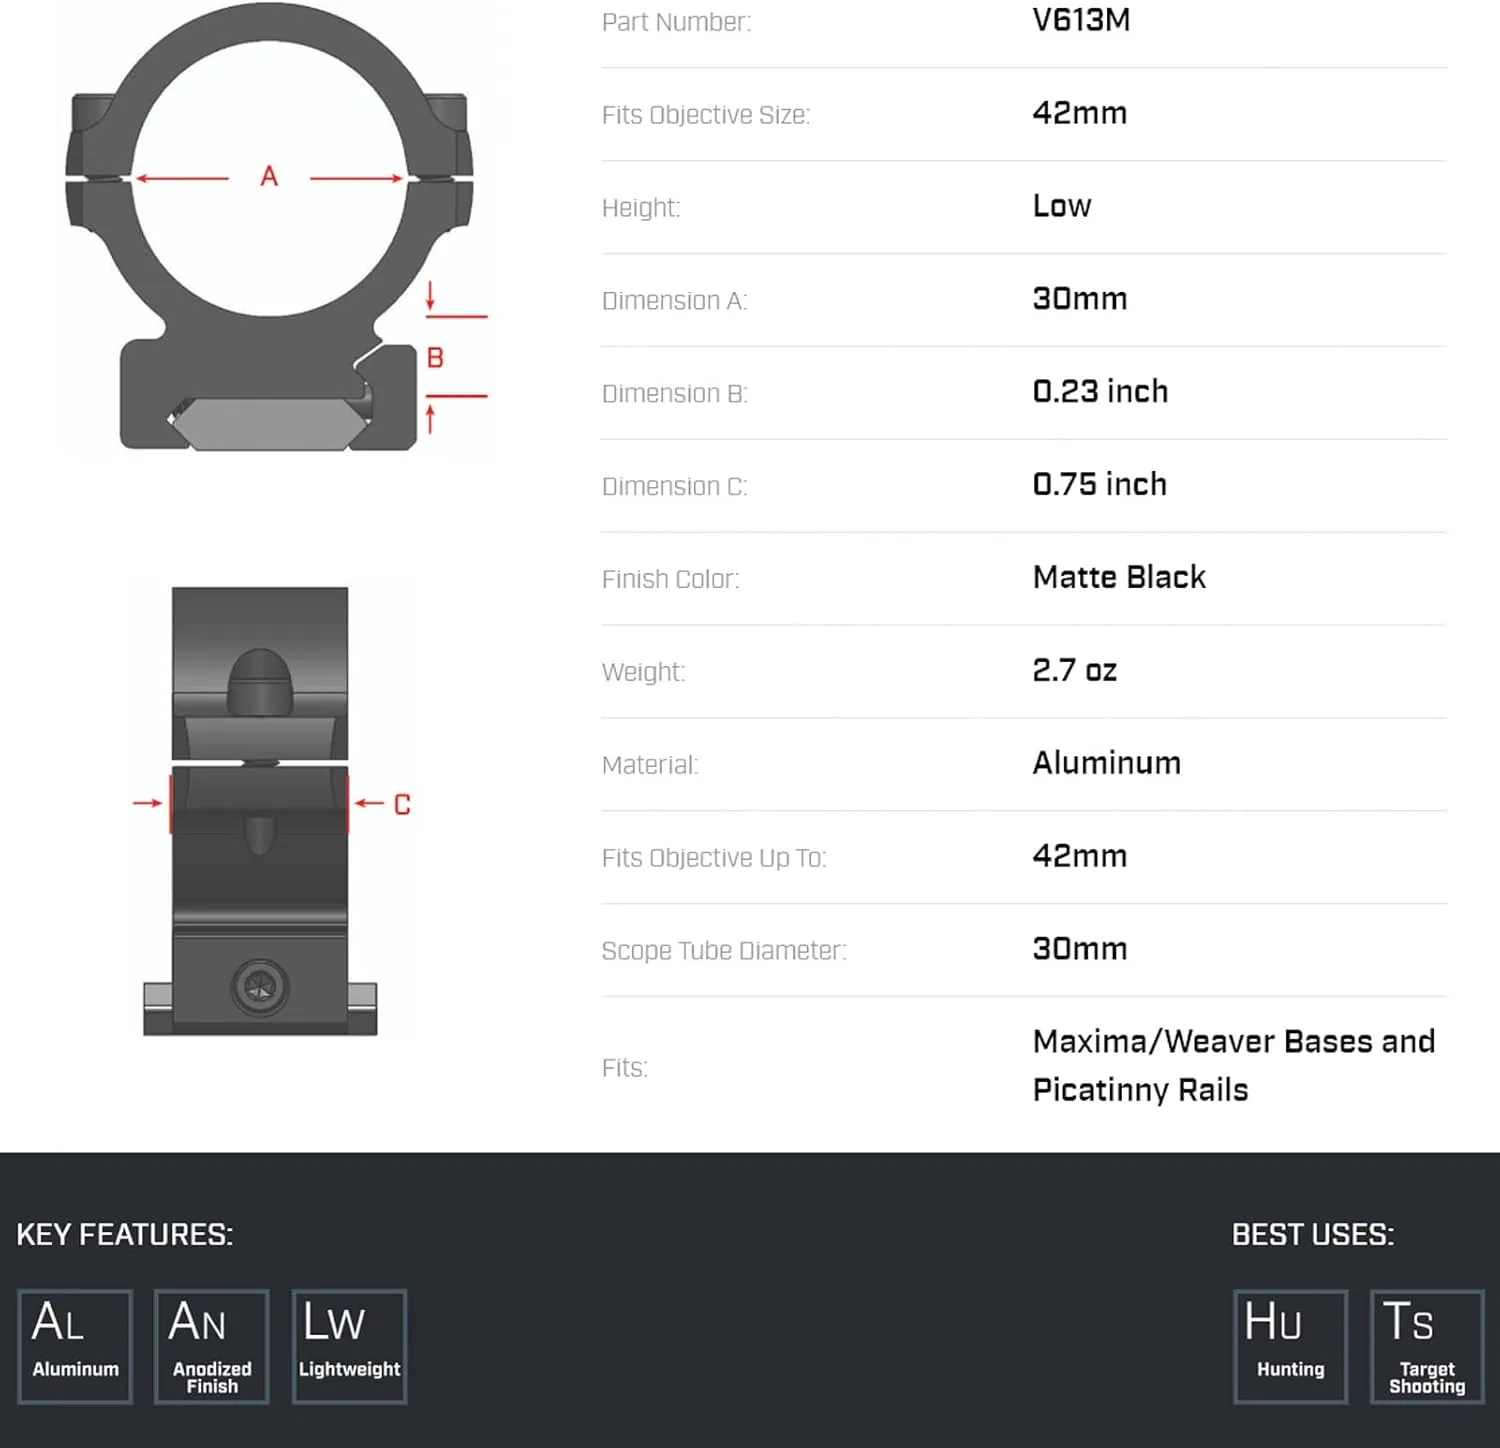This screenshot has height=1448, width=1500.
Task: Click the TS Target Shooting badge
Action: (x=1427, y=1346)
